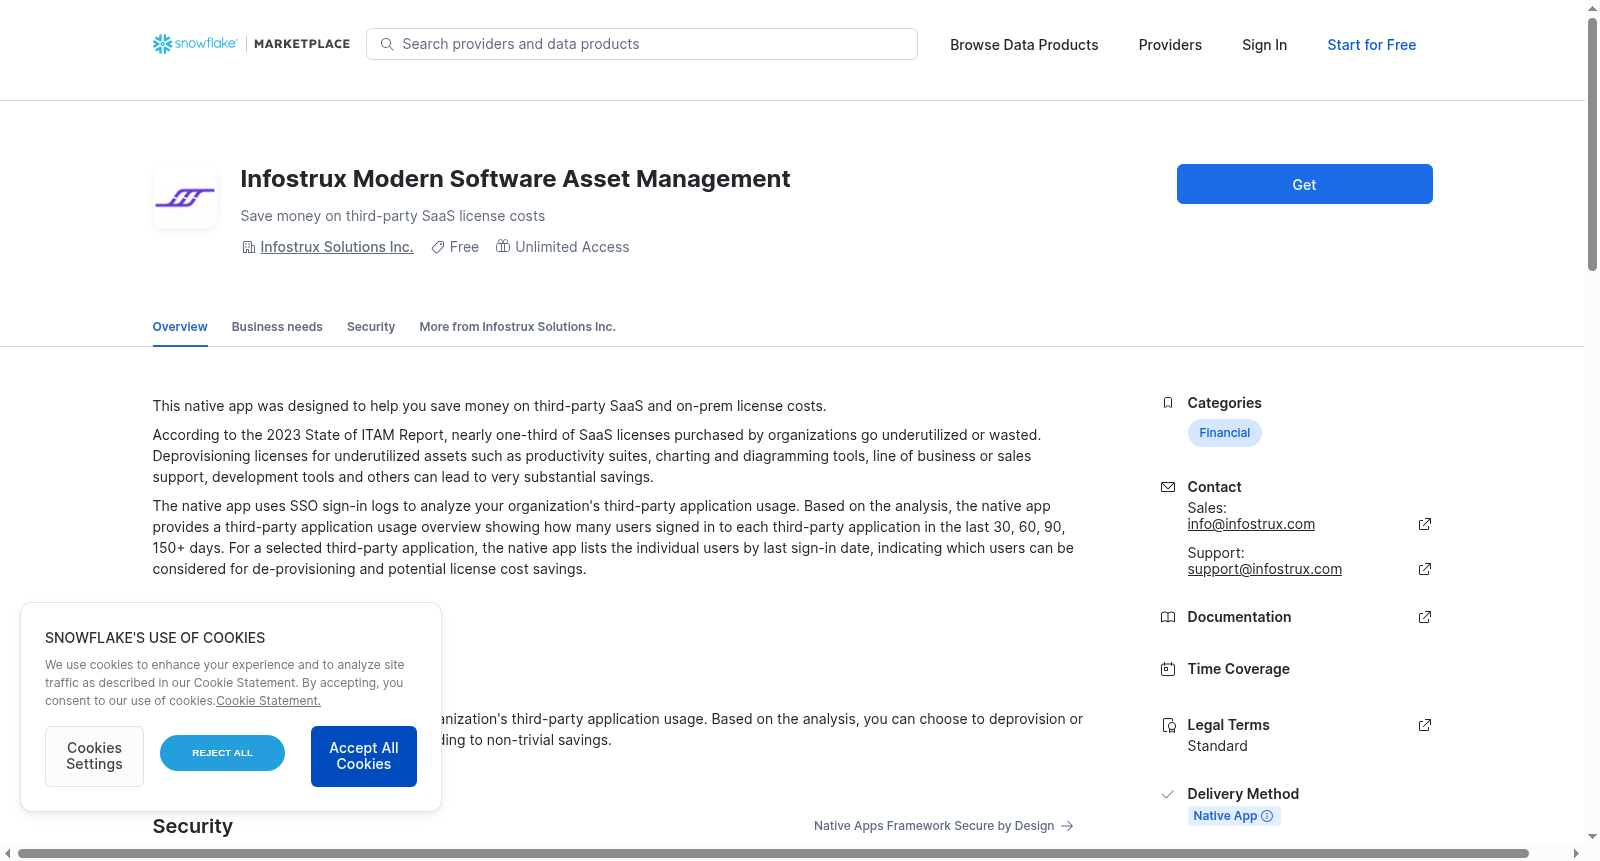The height and width of the screenshot is (861, 1600).
Task: Click the scroll down arrow of vertical scrollbar
Action: (x=1592, y=837)
